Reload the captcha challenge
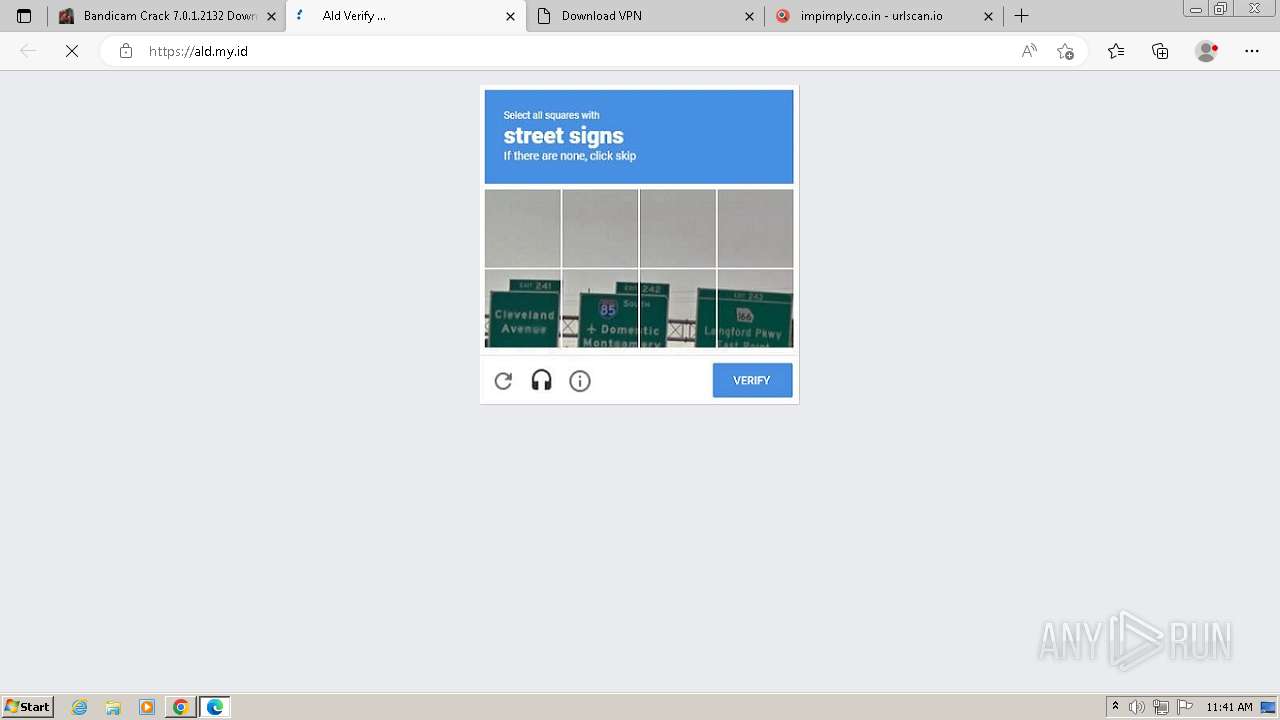The width and height of the screenshot is (1280, 720). [503, 381]
